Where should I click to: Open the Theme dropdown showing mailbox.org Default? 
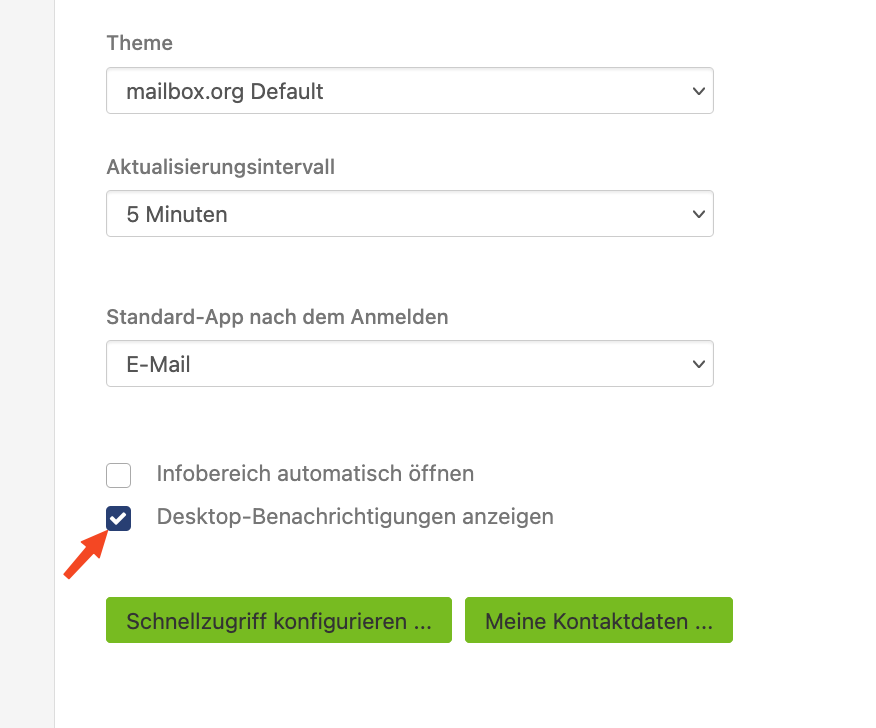coord(410,91)
